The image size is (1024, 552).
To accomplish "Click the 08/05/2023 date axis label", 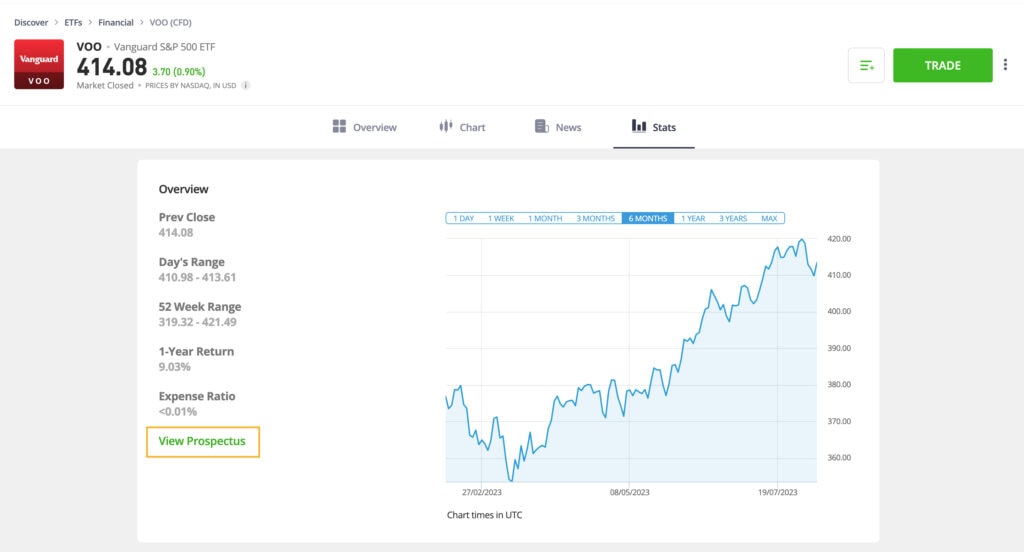I will pos(630,492).
